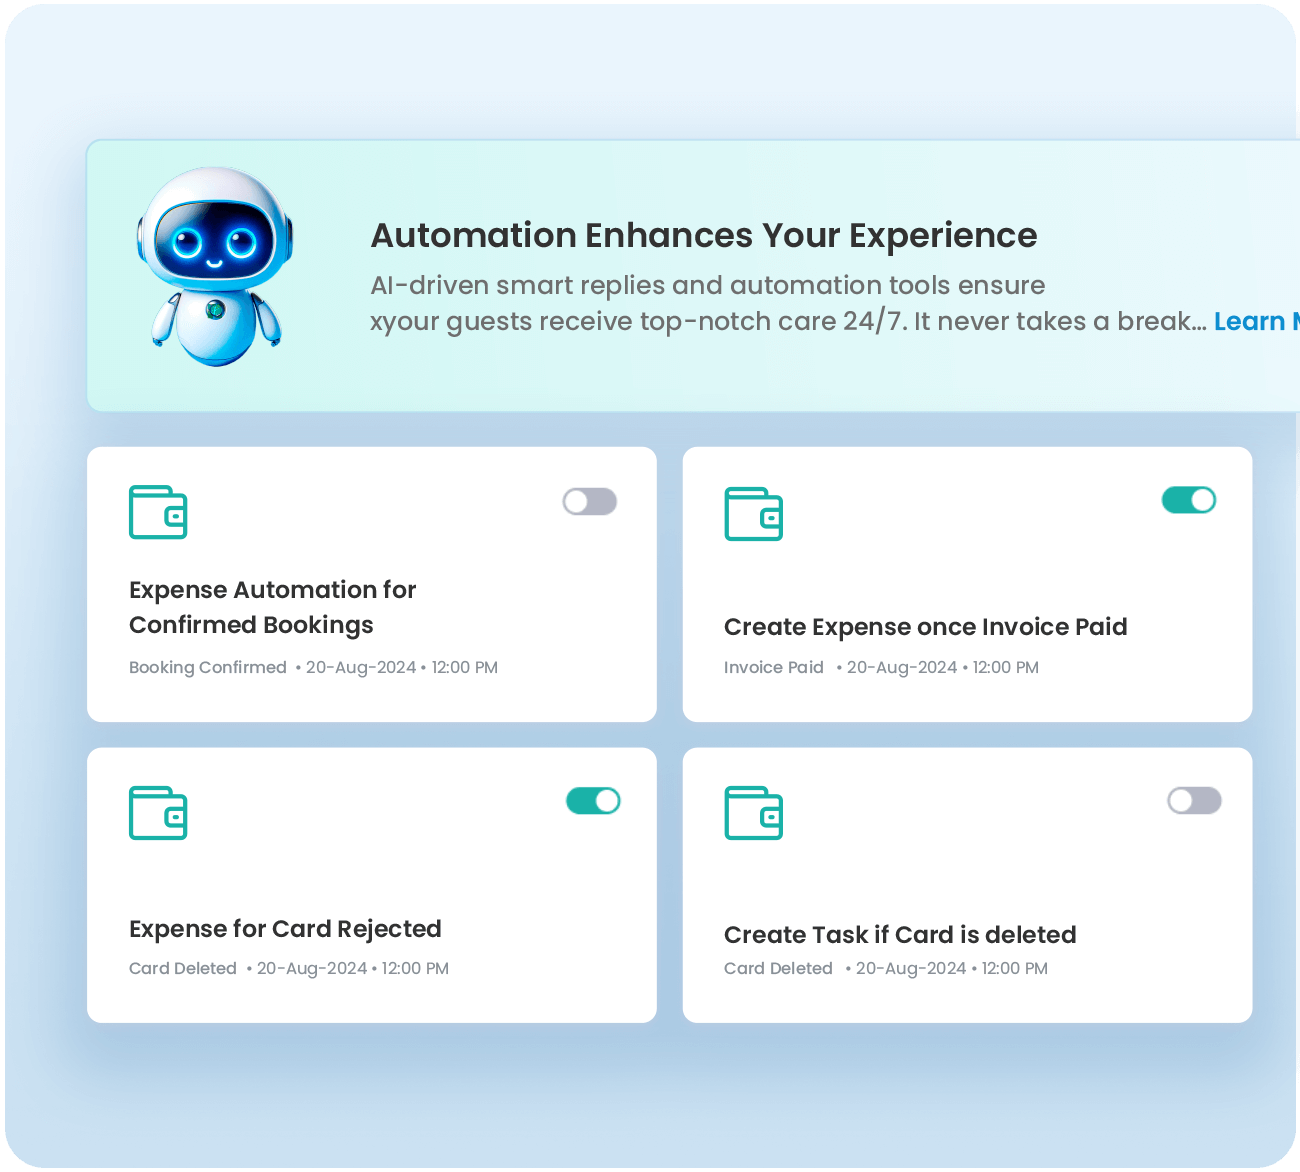Open the Expense for Card Rejected title

pos(285,929)
